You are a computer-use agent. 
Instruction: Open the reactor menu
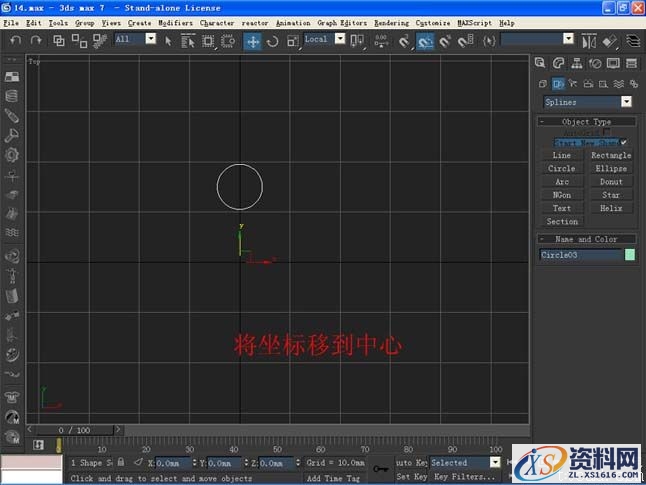pyautogui.click(x=255, y=23)
